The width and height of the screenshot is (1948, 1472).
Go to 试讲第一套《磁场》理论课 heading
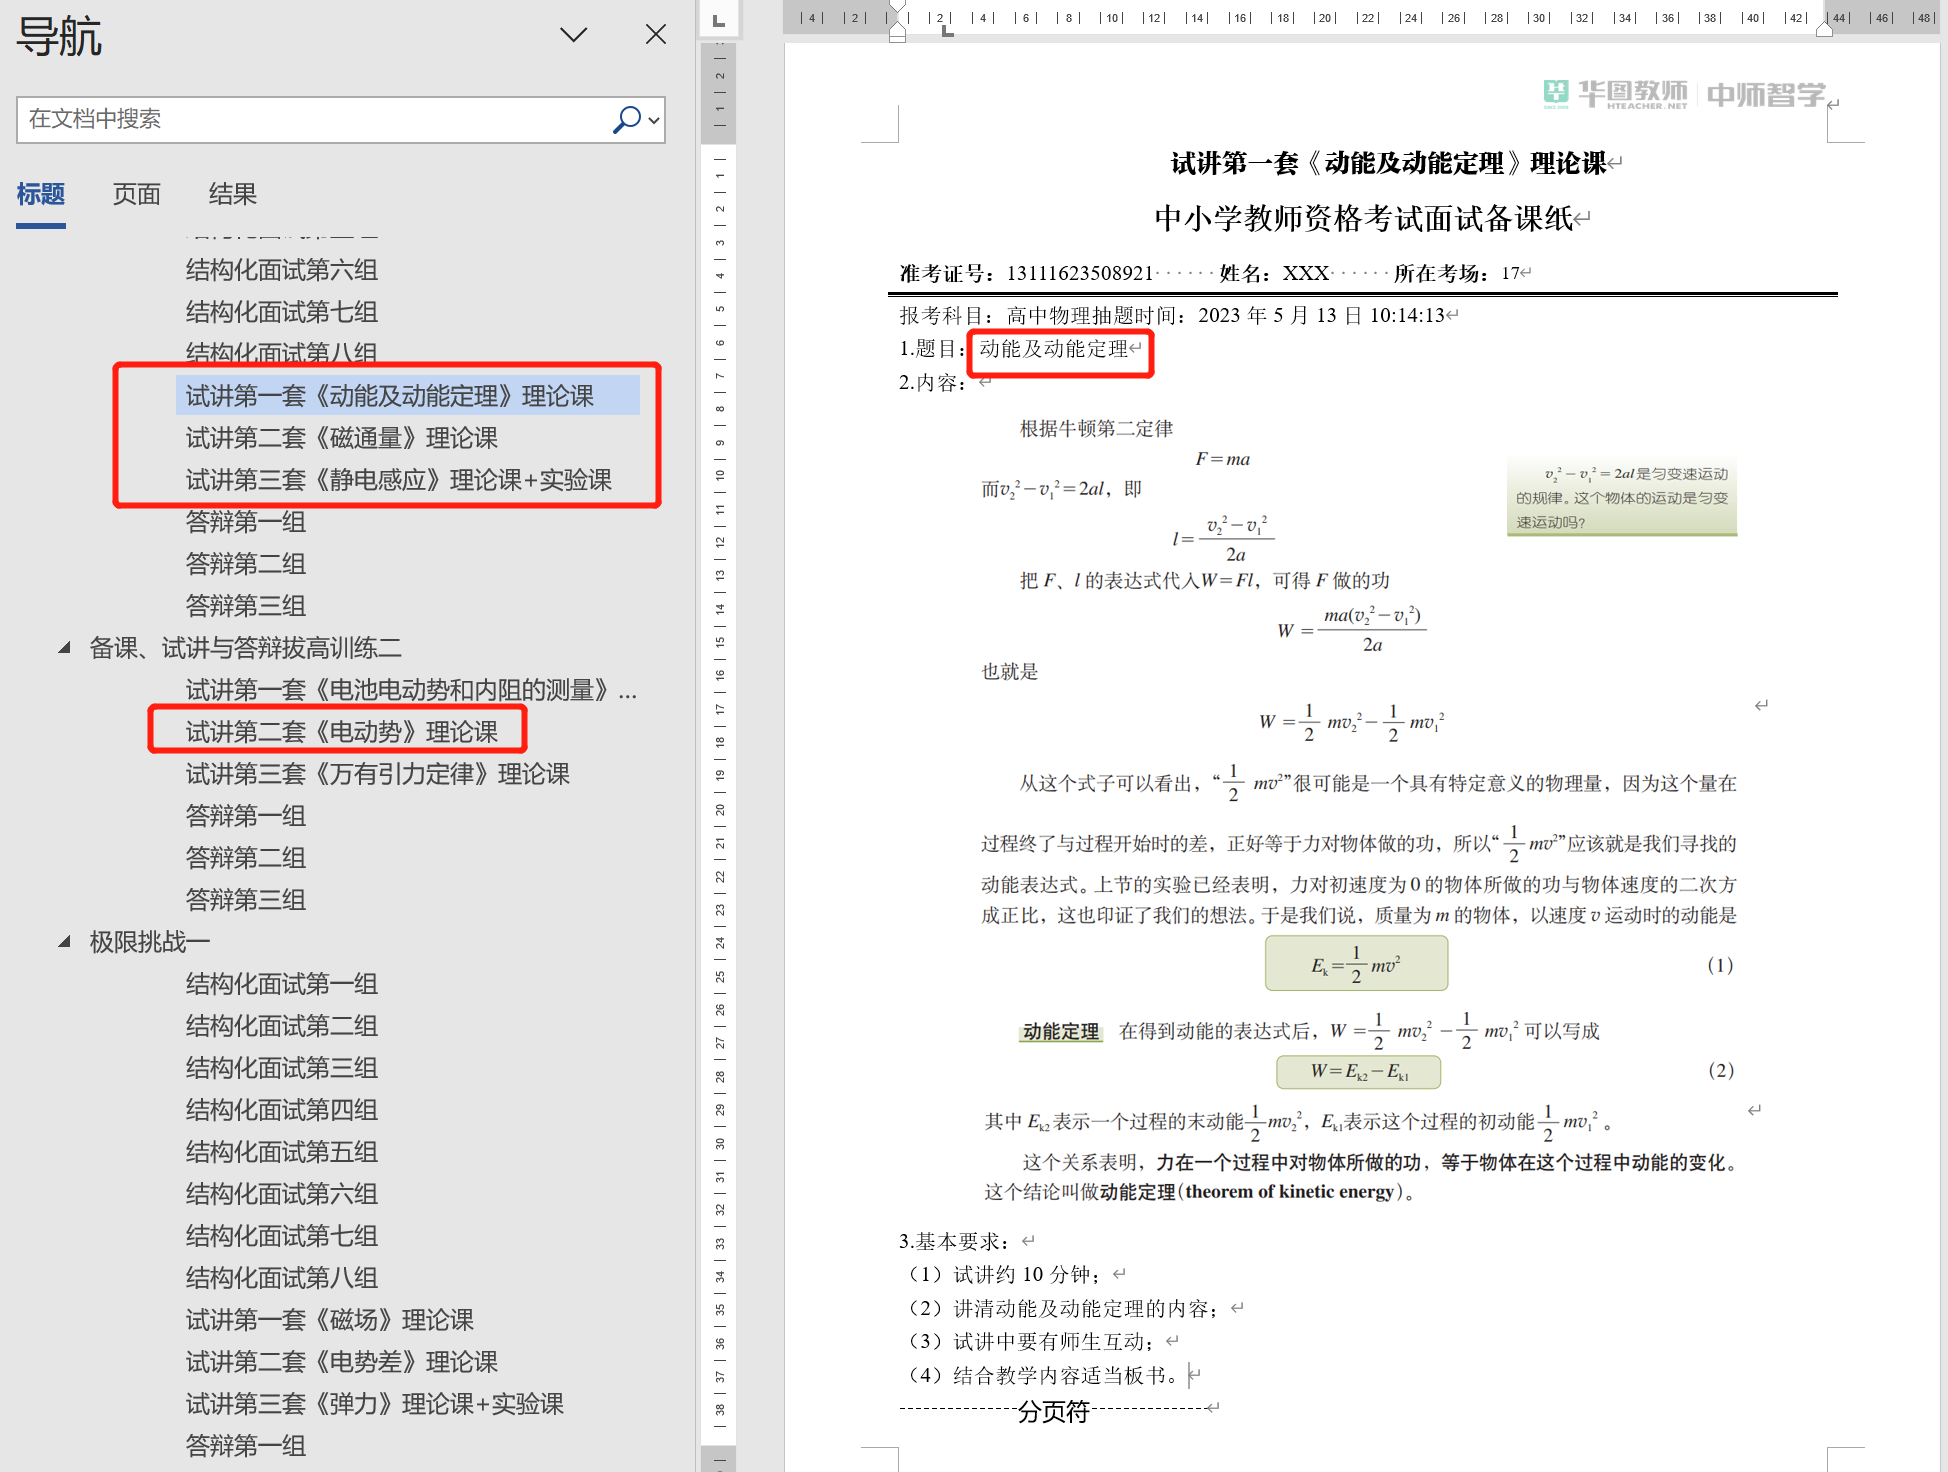point(329,1320)
